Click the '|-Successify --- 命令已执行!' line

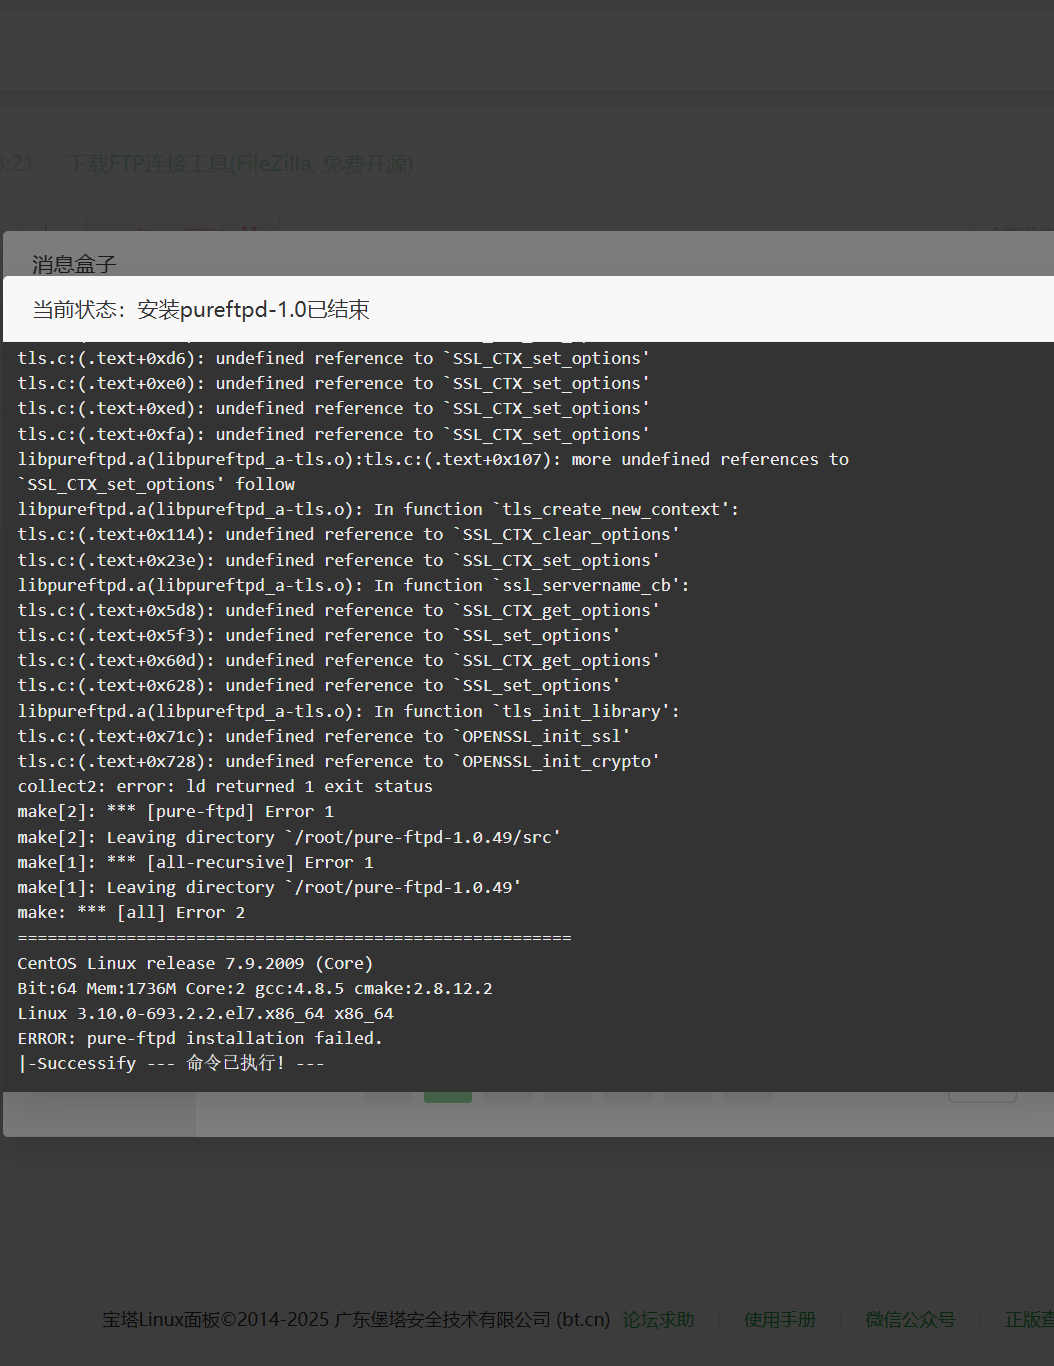tap(171, 1063)
